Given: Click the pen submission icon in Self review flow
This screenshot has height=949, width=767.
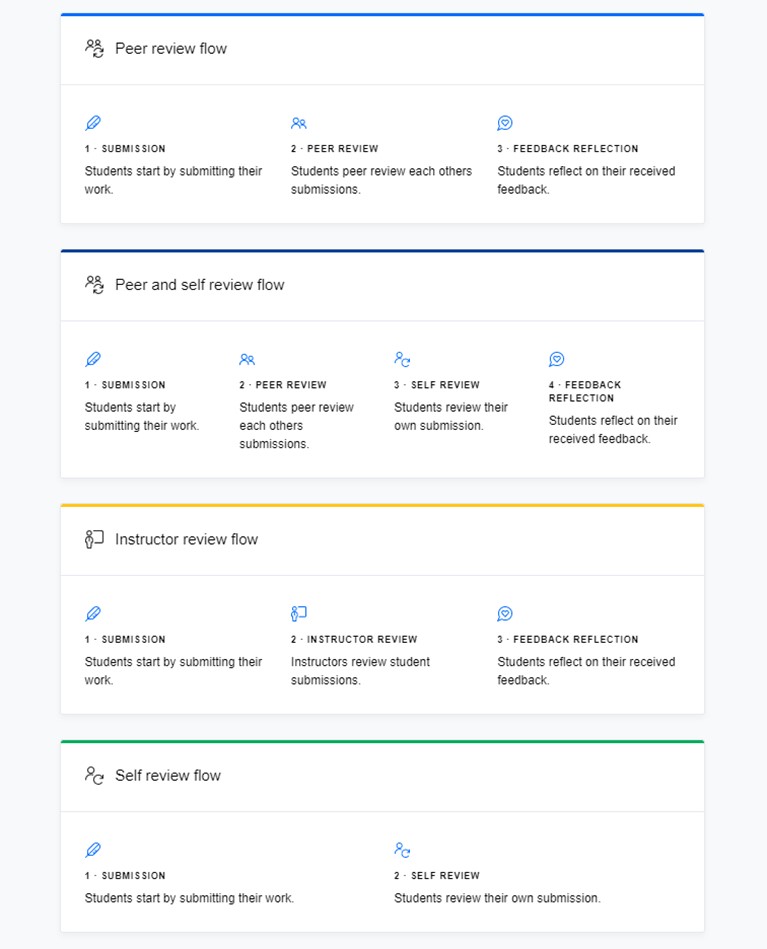Looking at the screenshot, I should tap(93, 850).
